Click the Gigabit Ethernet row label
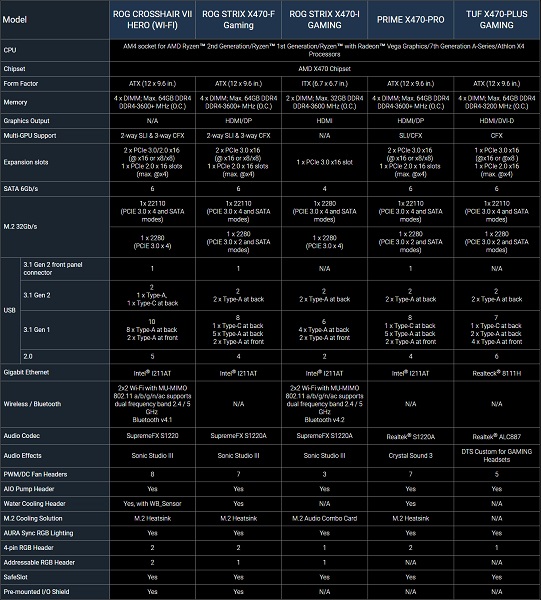 pyautogui.click(x=55, y=372)
